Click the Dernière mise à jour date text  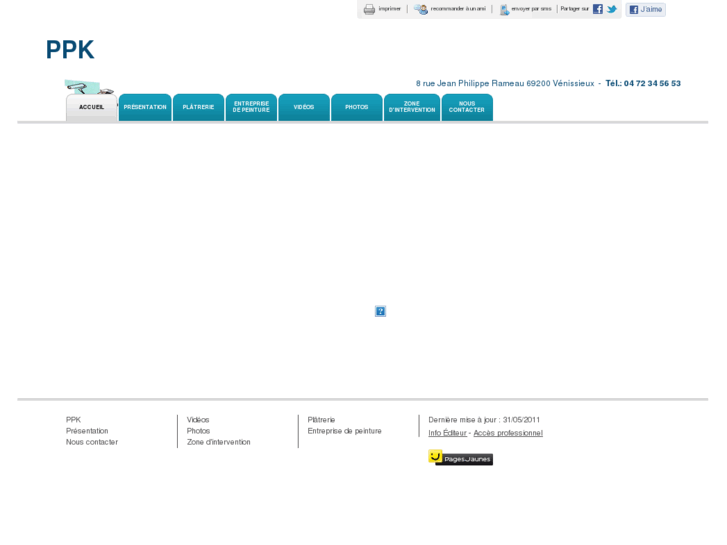(x=484, y=420)
